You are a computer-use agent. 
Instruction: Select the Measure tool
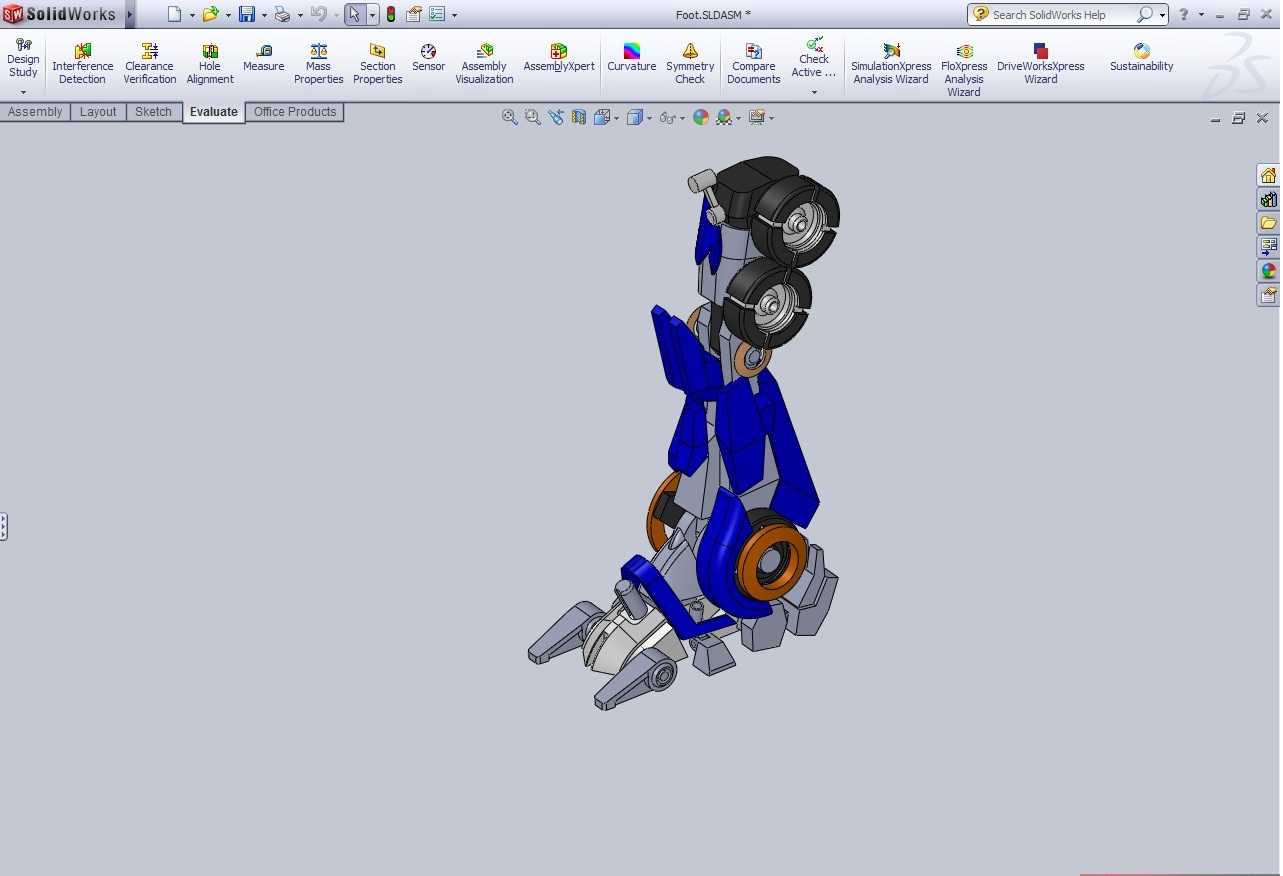[264, 58]
